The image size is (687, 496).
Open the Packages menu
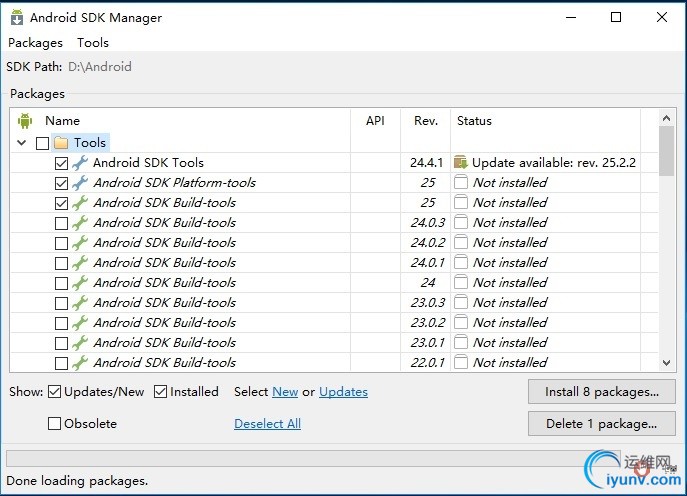(x=35, y=43)
